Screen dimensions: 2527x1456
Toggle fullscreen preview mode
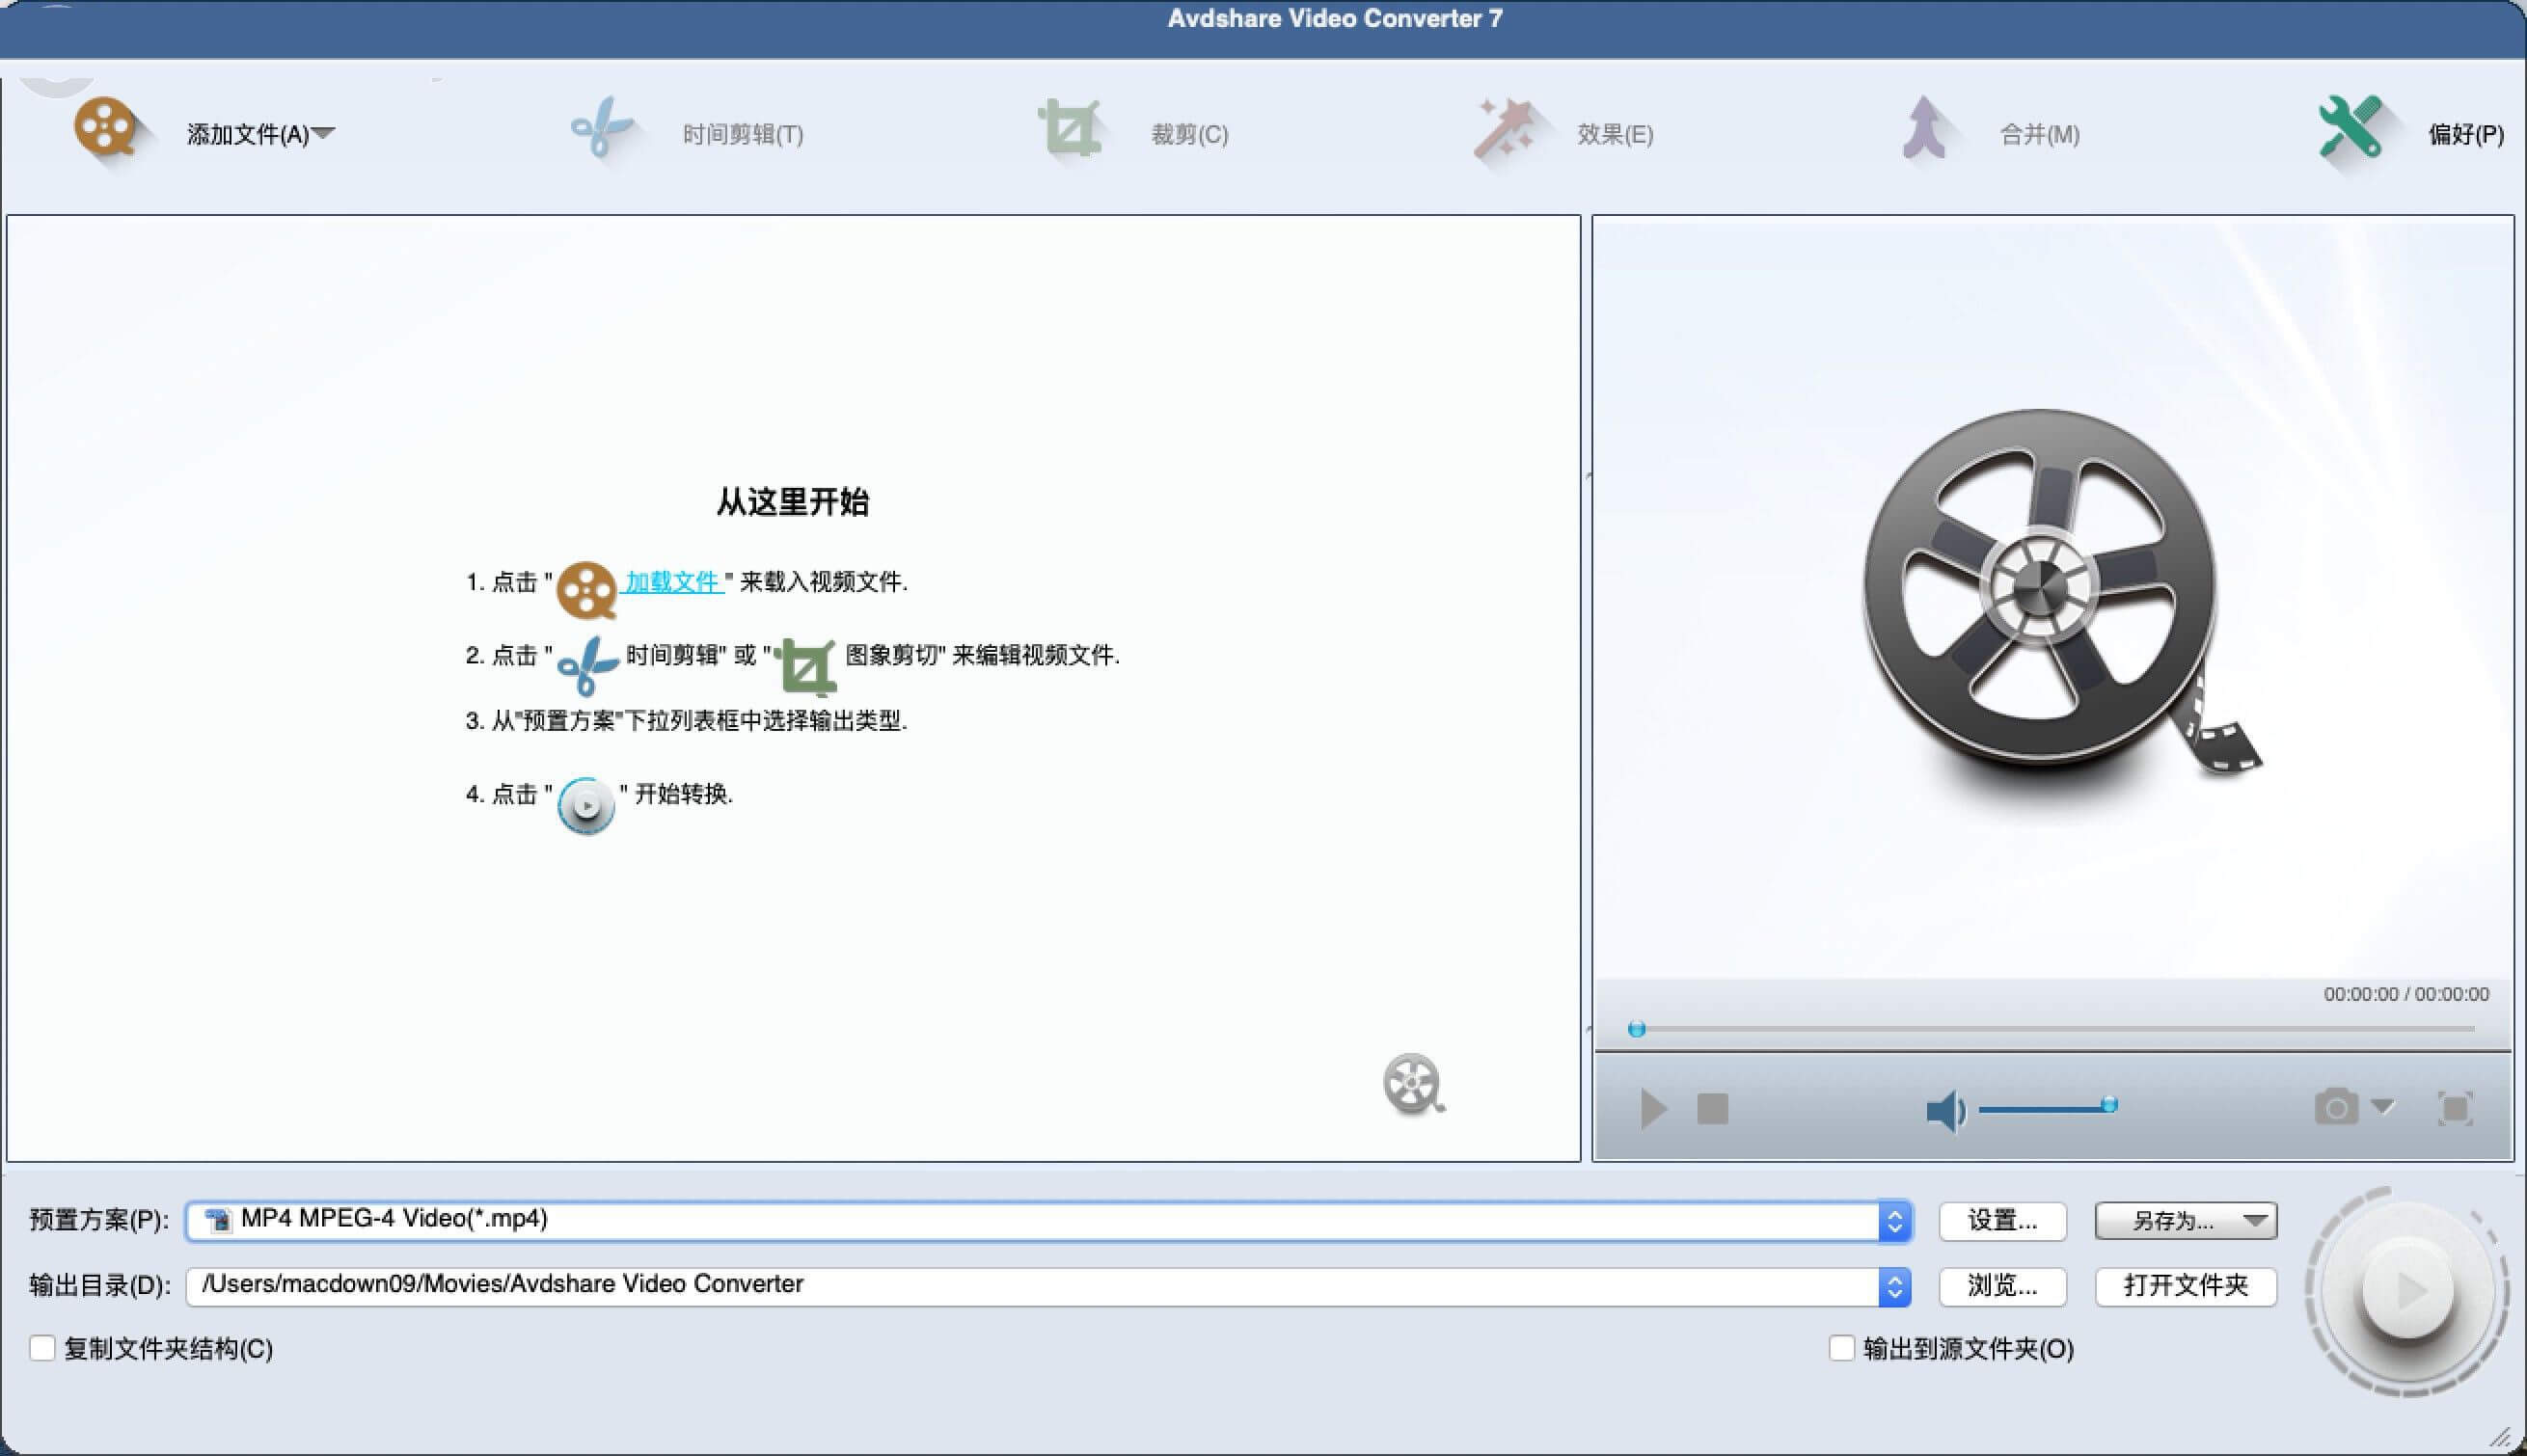tap(2455, 1109)
